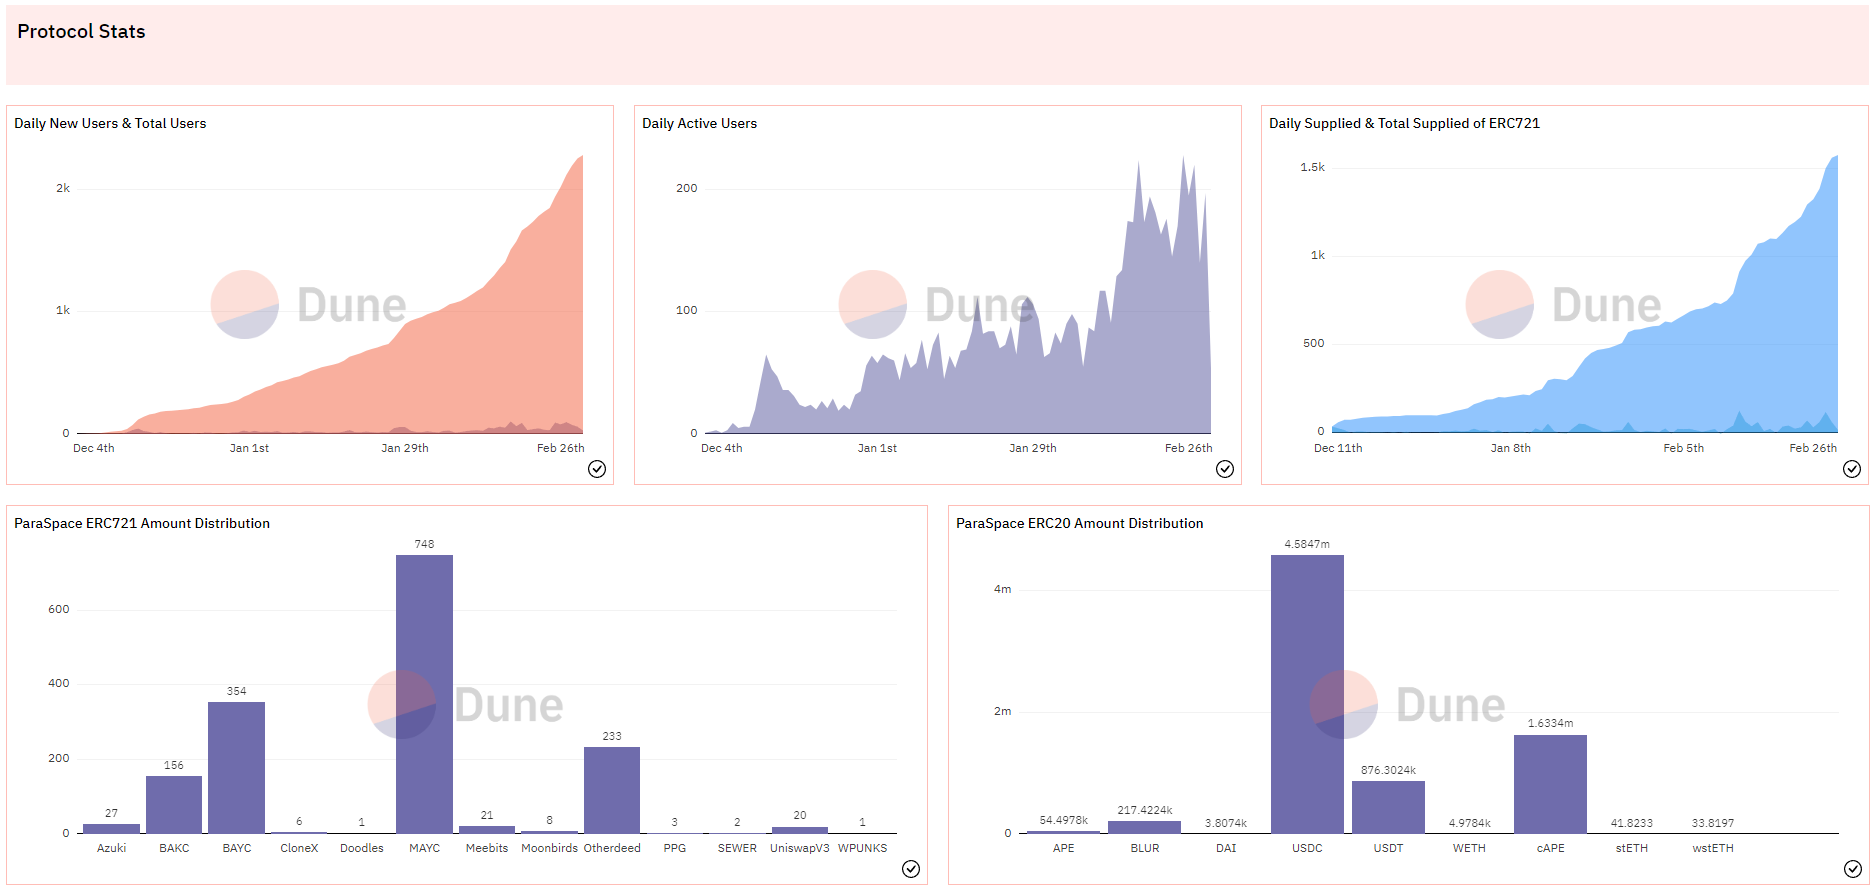1876x890 pixels.
Task: Click the WETH axis label
Action: tap(1469, 848)
